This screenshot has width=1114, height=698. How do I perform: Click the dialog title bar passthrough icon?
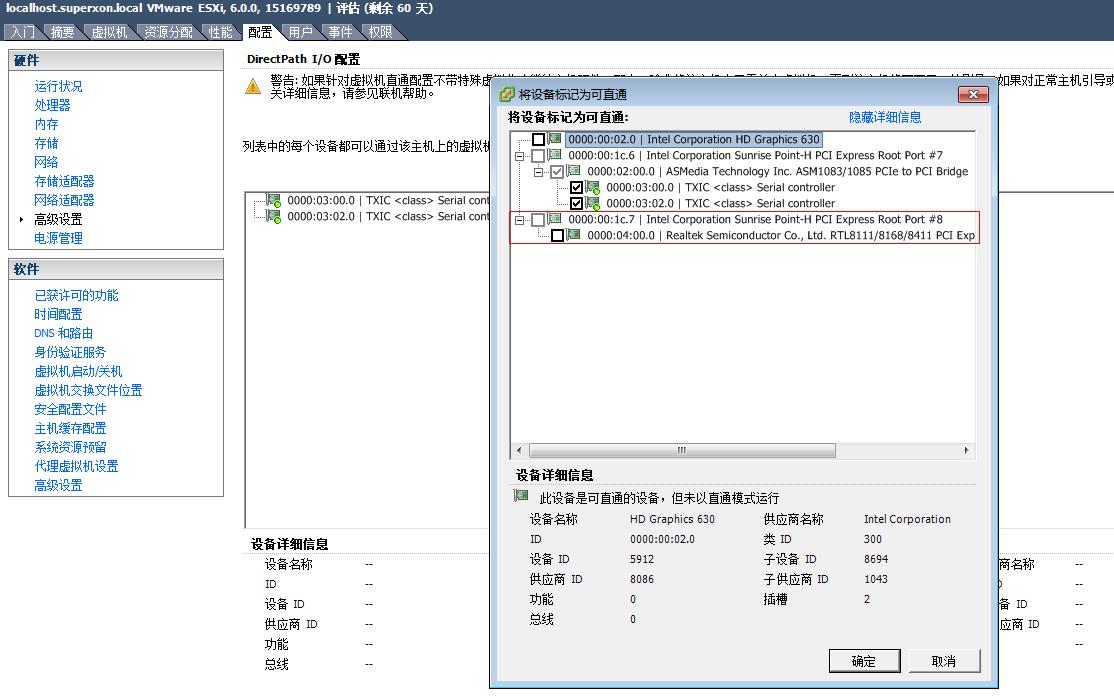[507, 94]
